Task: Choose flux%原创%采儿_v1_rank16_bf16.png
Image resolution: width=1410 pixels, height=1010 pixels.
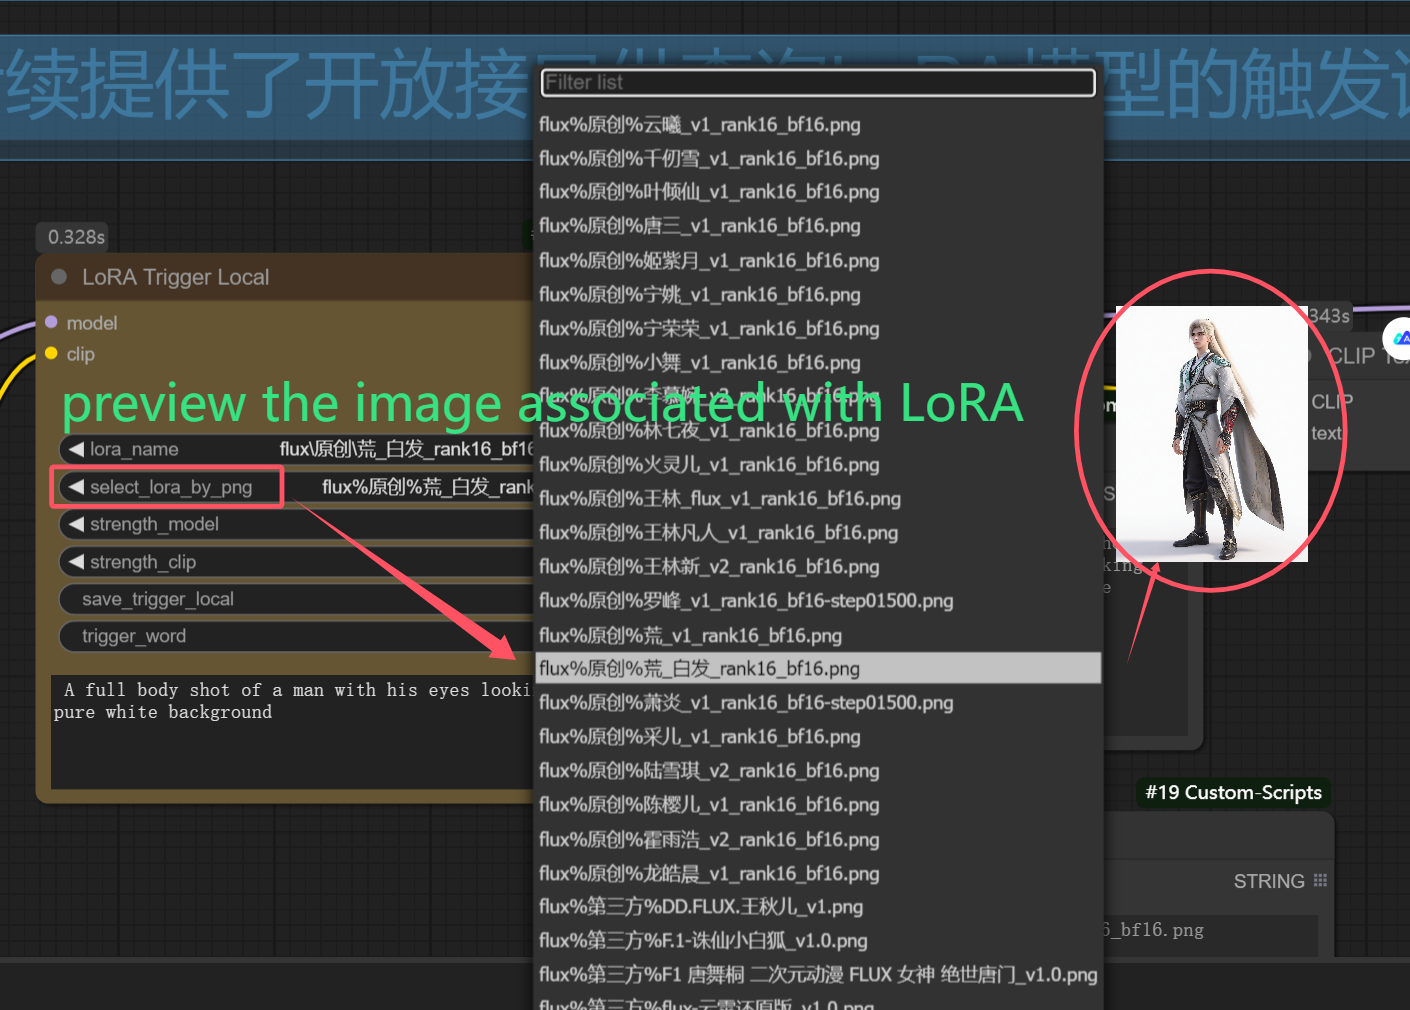Action: point(818,737)
